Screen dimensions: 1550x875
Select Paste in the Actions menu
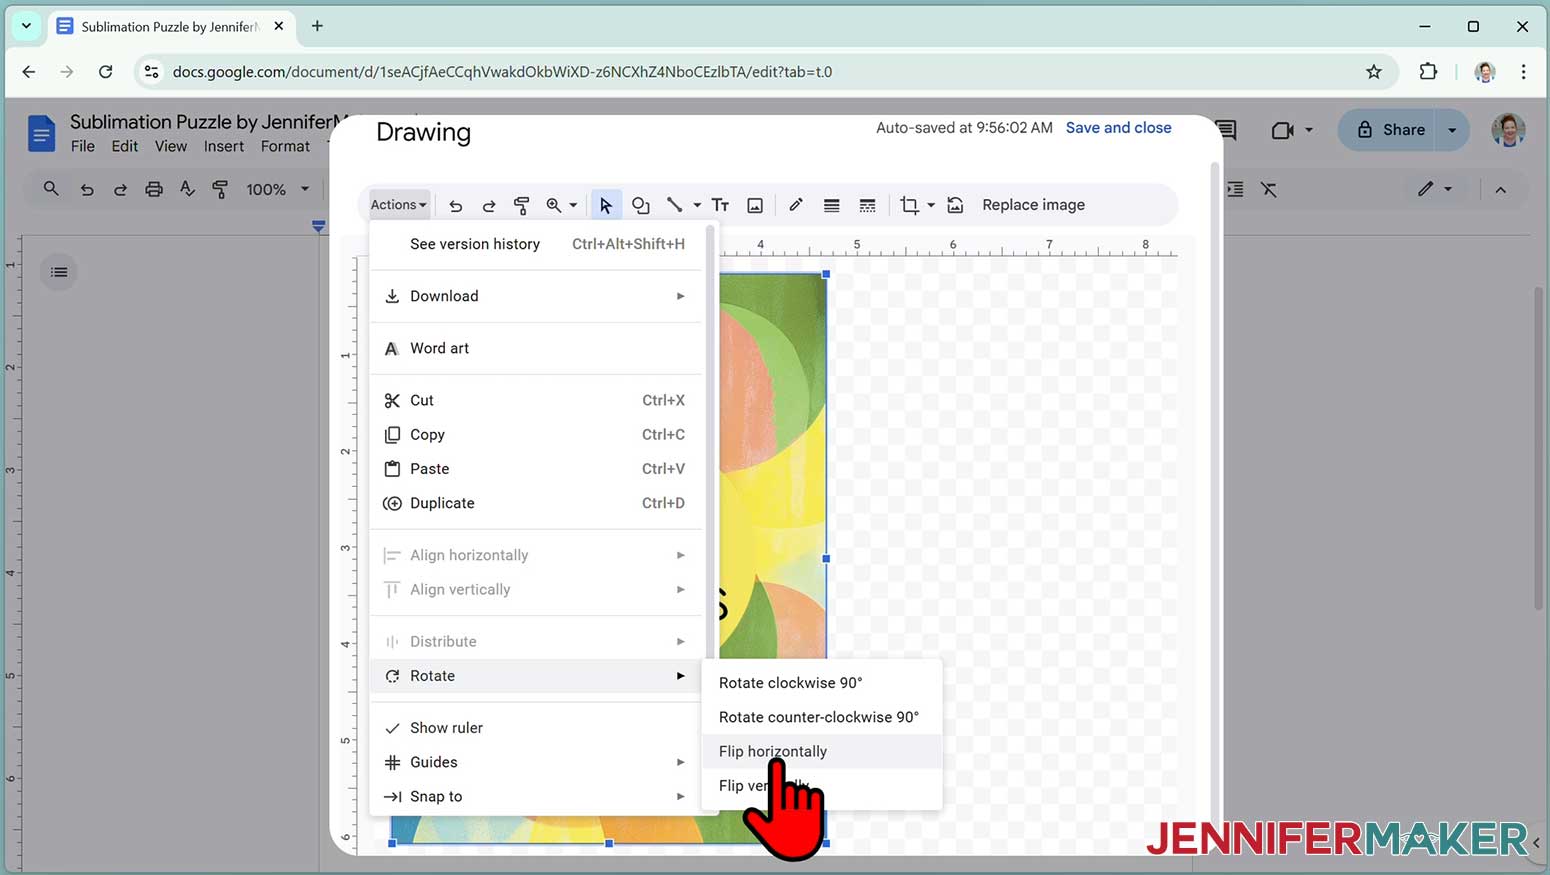point(538,469)
